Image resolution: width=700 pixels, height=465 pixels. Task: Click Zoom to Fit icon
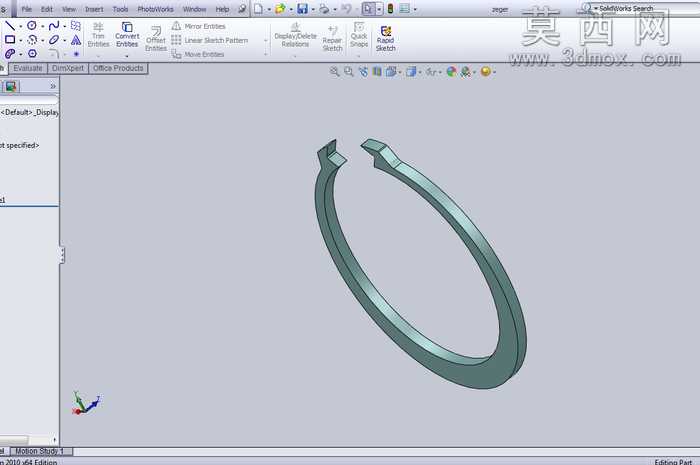click(334, 71)
